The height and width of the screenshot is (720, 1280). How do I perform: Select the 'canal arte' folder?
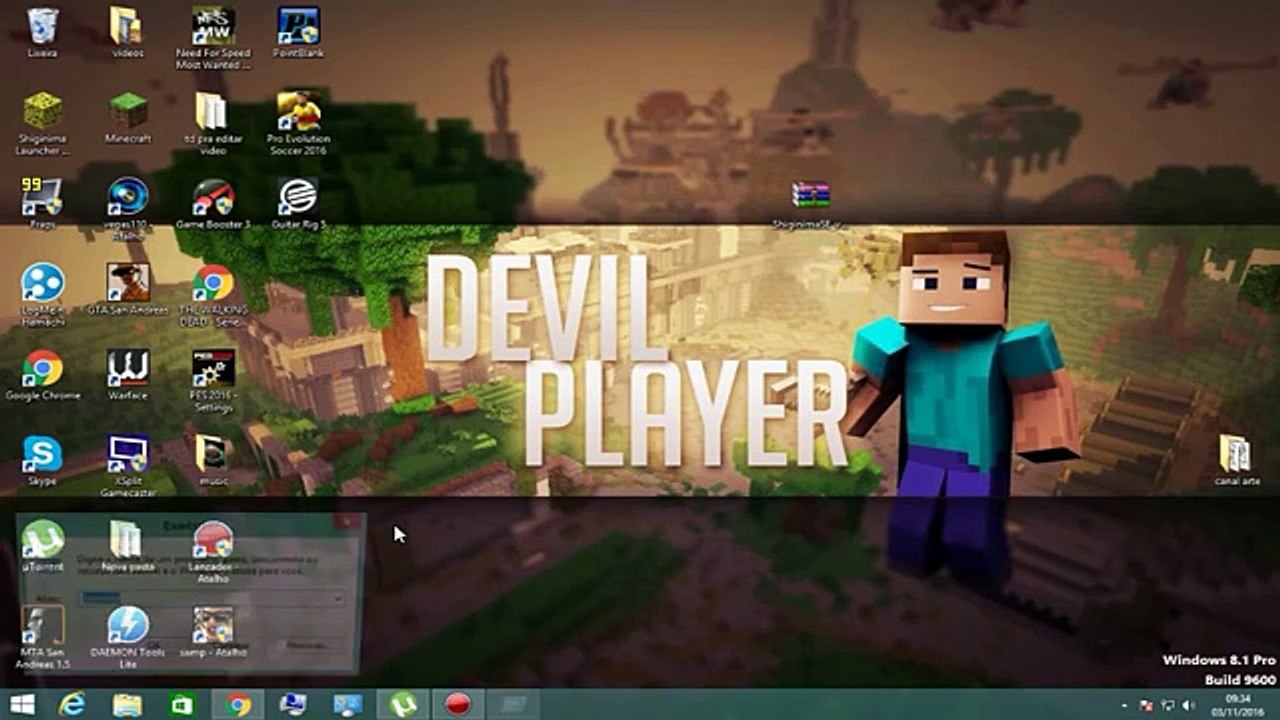tap(1236, 462)
